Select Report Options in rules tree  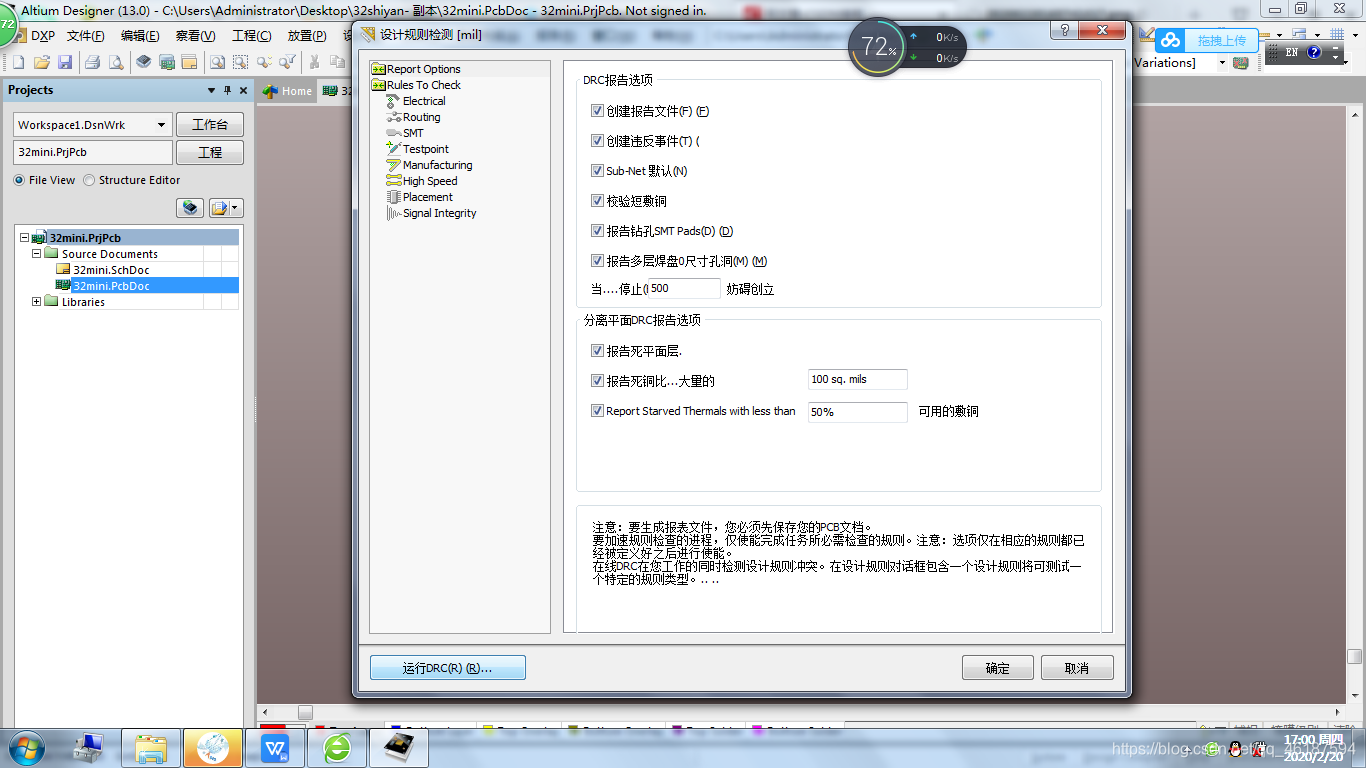pos(424,69)
